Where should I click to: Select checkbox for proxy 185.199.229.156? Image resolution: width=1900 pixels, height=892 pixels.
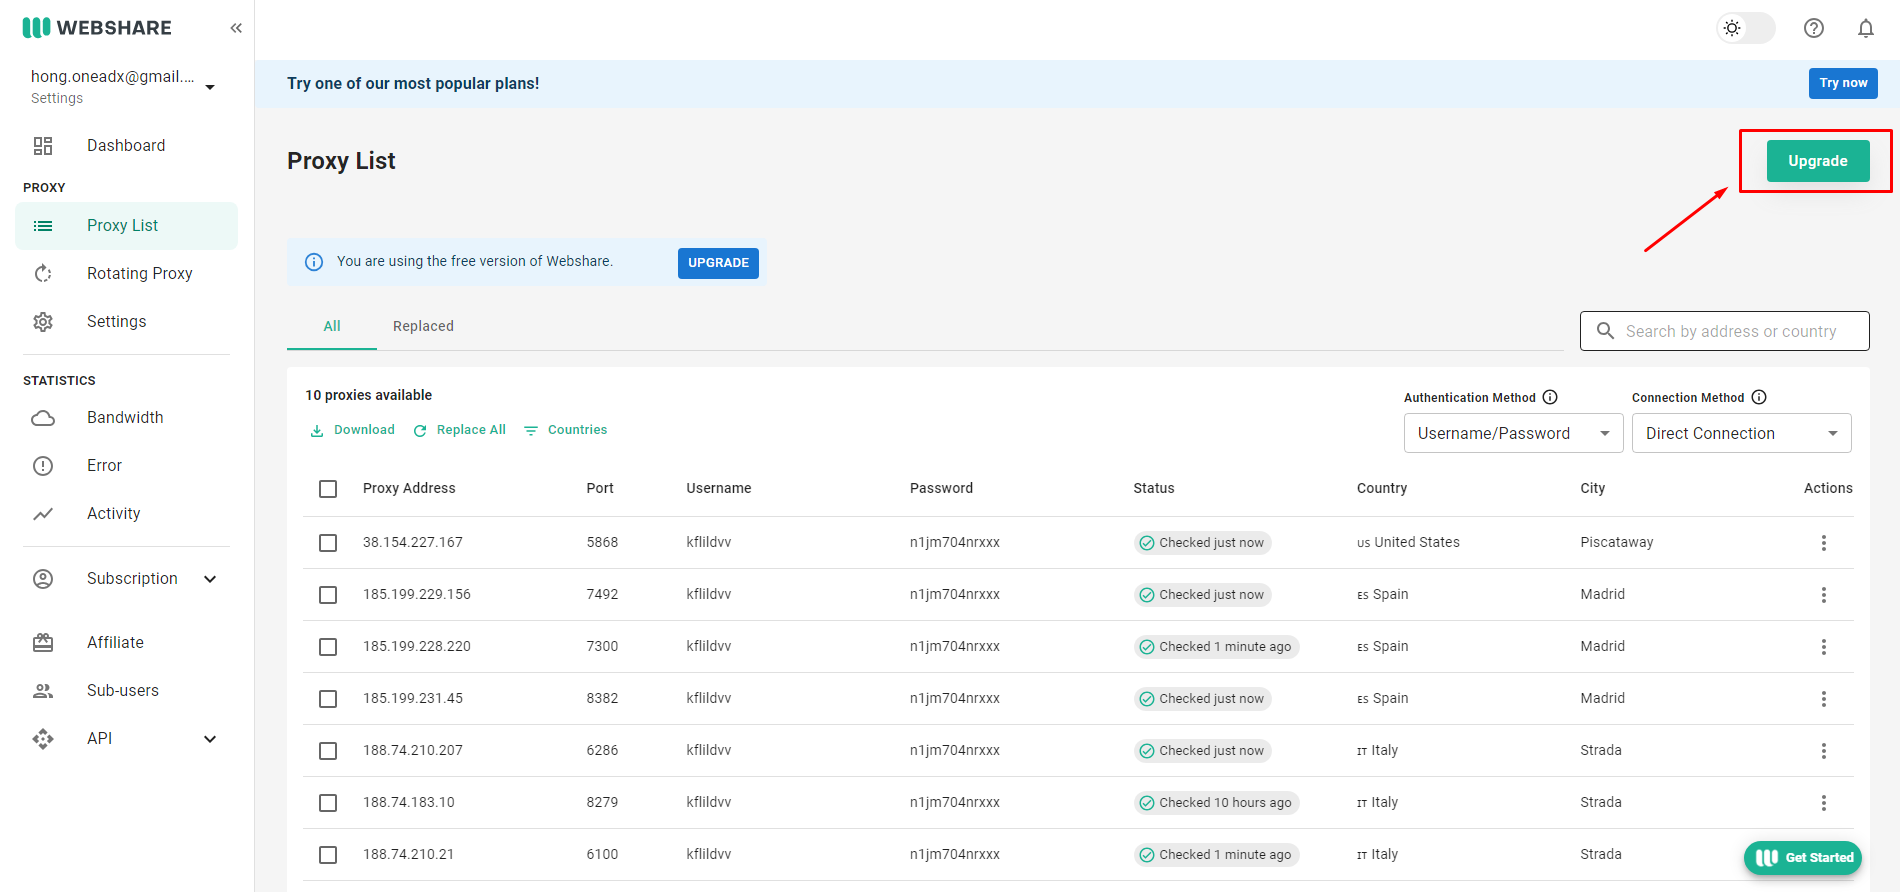[x=328, y=595]
